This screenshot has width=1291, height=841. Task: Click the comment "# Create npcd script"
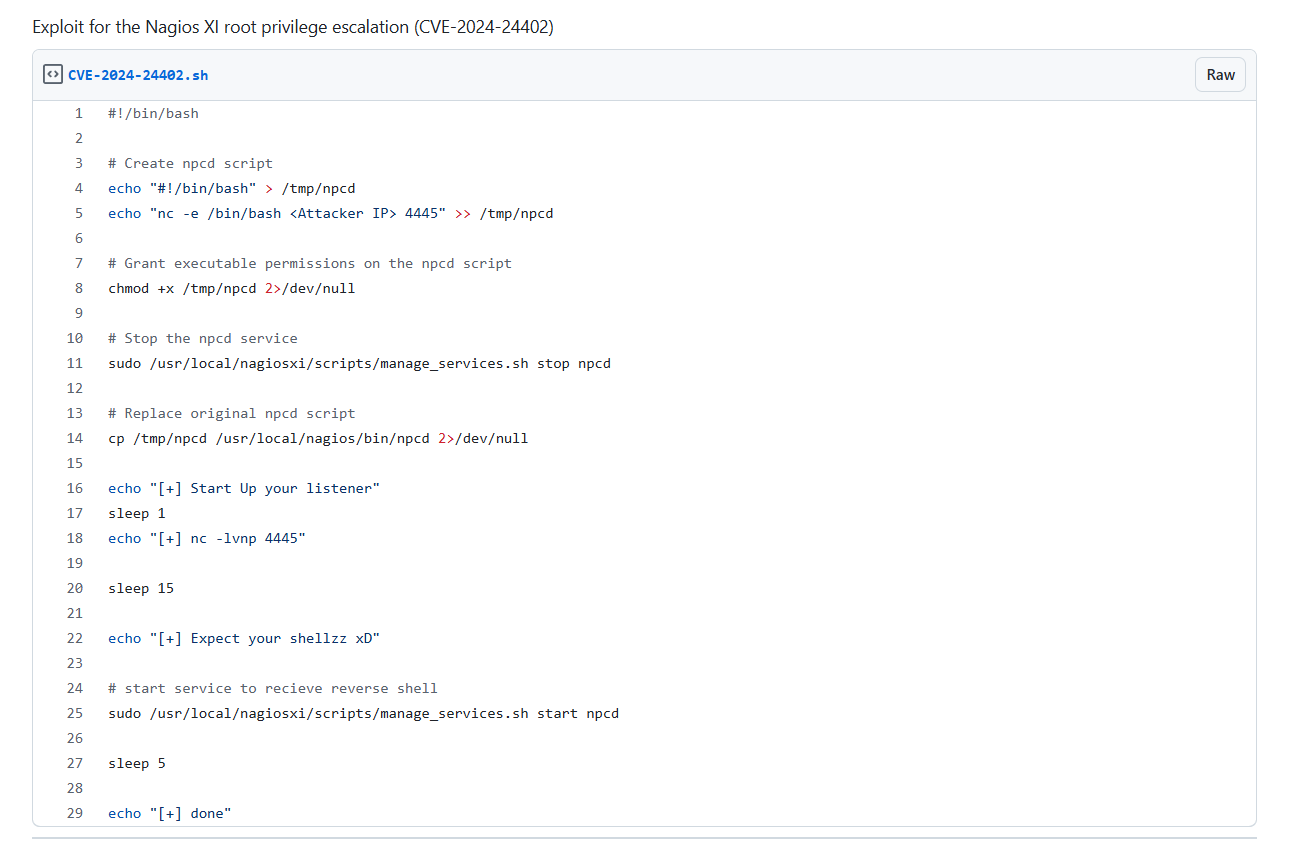(x=190, y=163)
